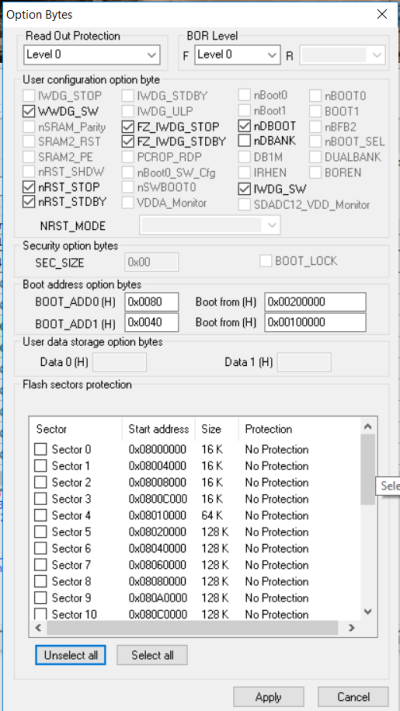Screen dimensions: 400x711
Task: Select the Sector 0 checkbox
Action: [x=41, y=449]
